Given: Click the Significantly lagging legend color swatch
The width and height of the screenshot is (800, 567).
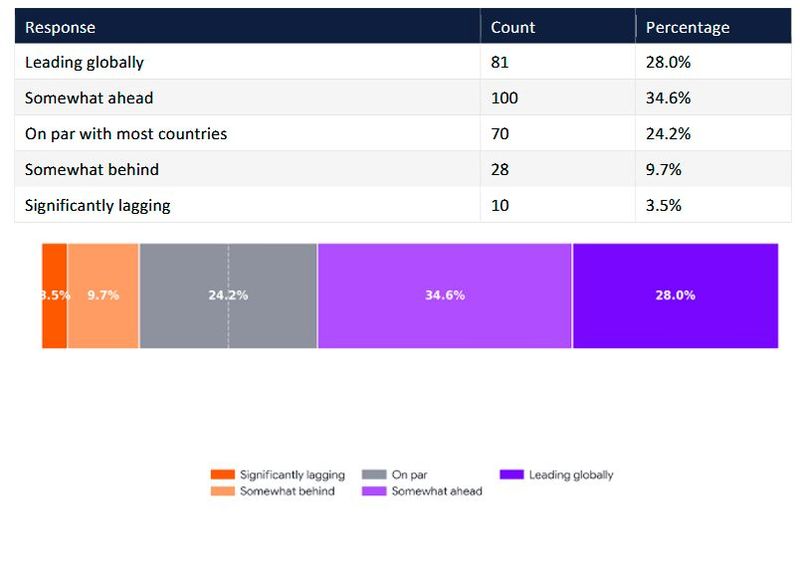Looking at the screenshot, I should [222, 475].
